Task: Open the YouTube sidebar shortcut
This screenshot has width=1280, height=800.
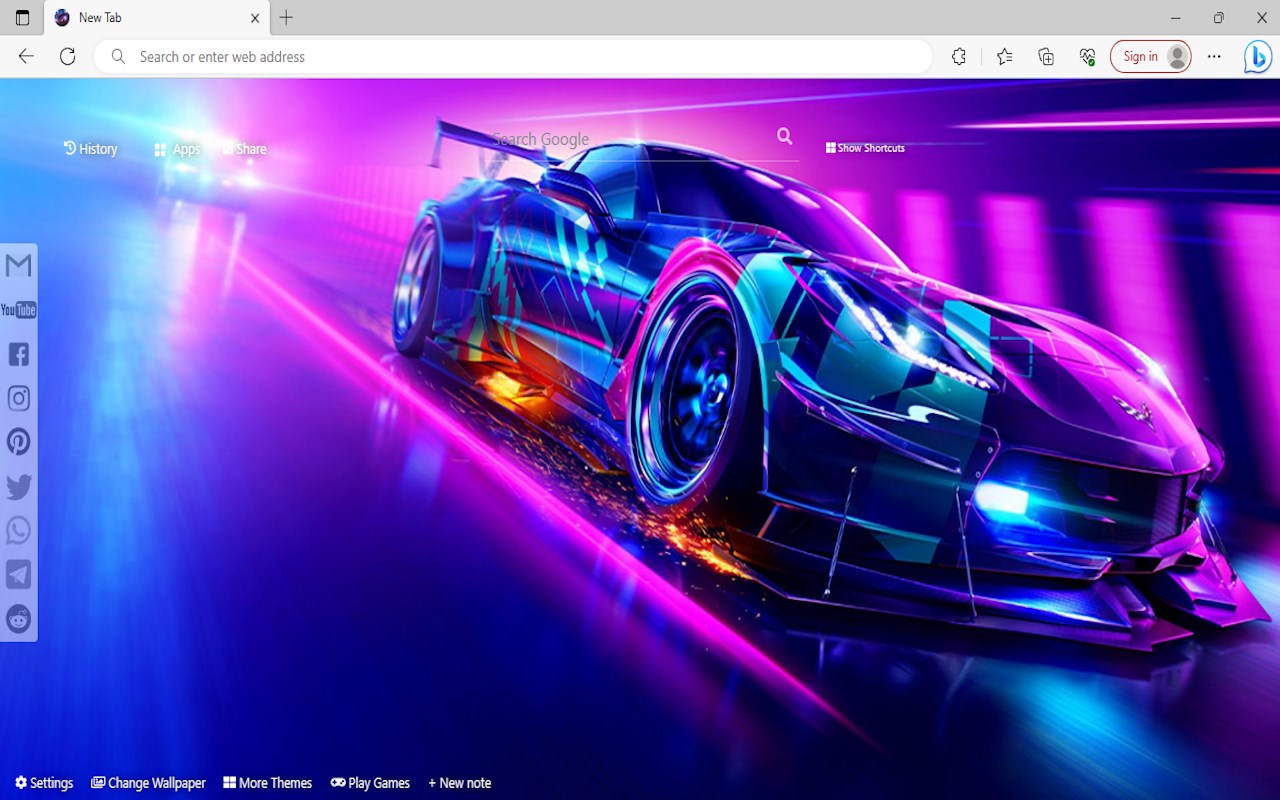Action: point(18,310)
